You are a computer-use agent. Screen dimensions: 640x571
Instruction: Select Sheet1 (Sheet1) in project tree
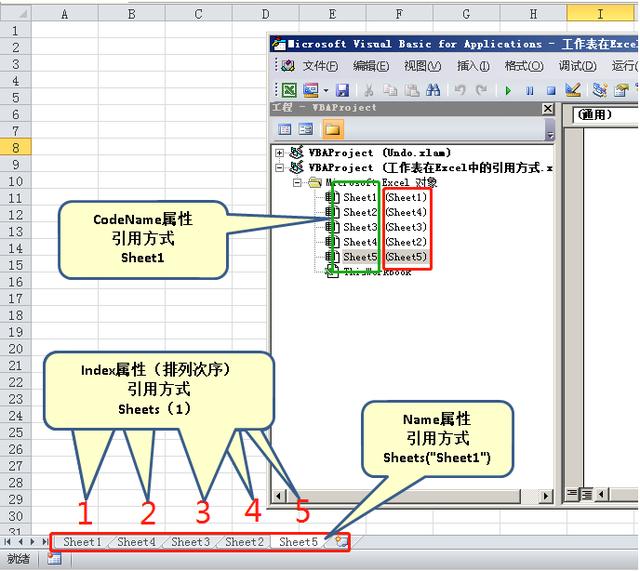(384, 198)
